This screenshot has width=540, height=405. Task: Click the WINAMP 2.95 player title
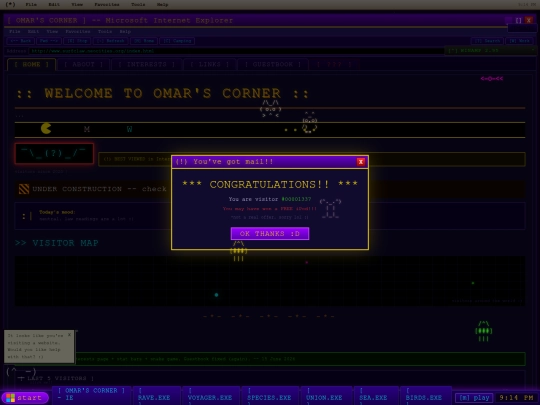(473, 51)
